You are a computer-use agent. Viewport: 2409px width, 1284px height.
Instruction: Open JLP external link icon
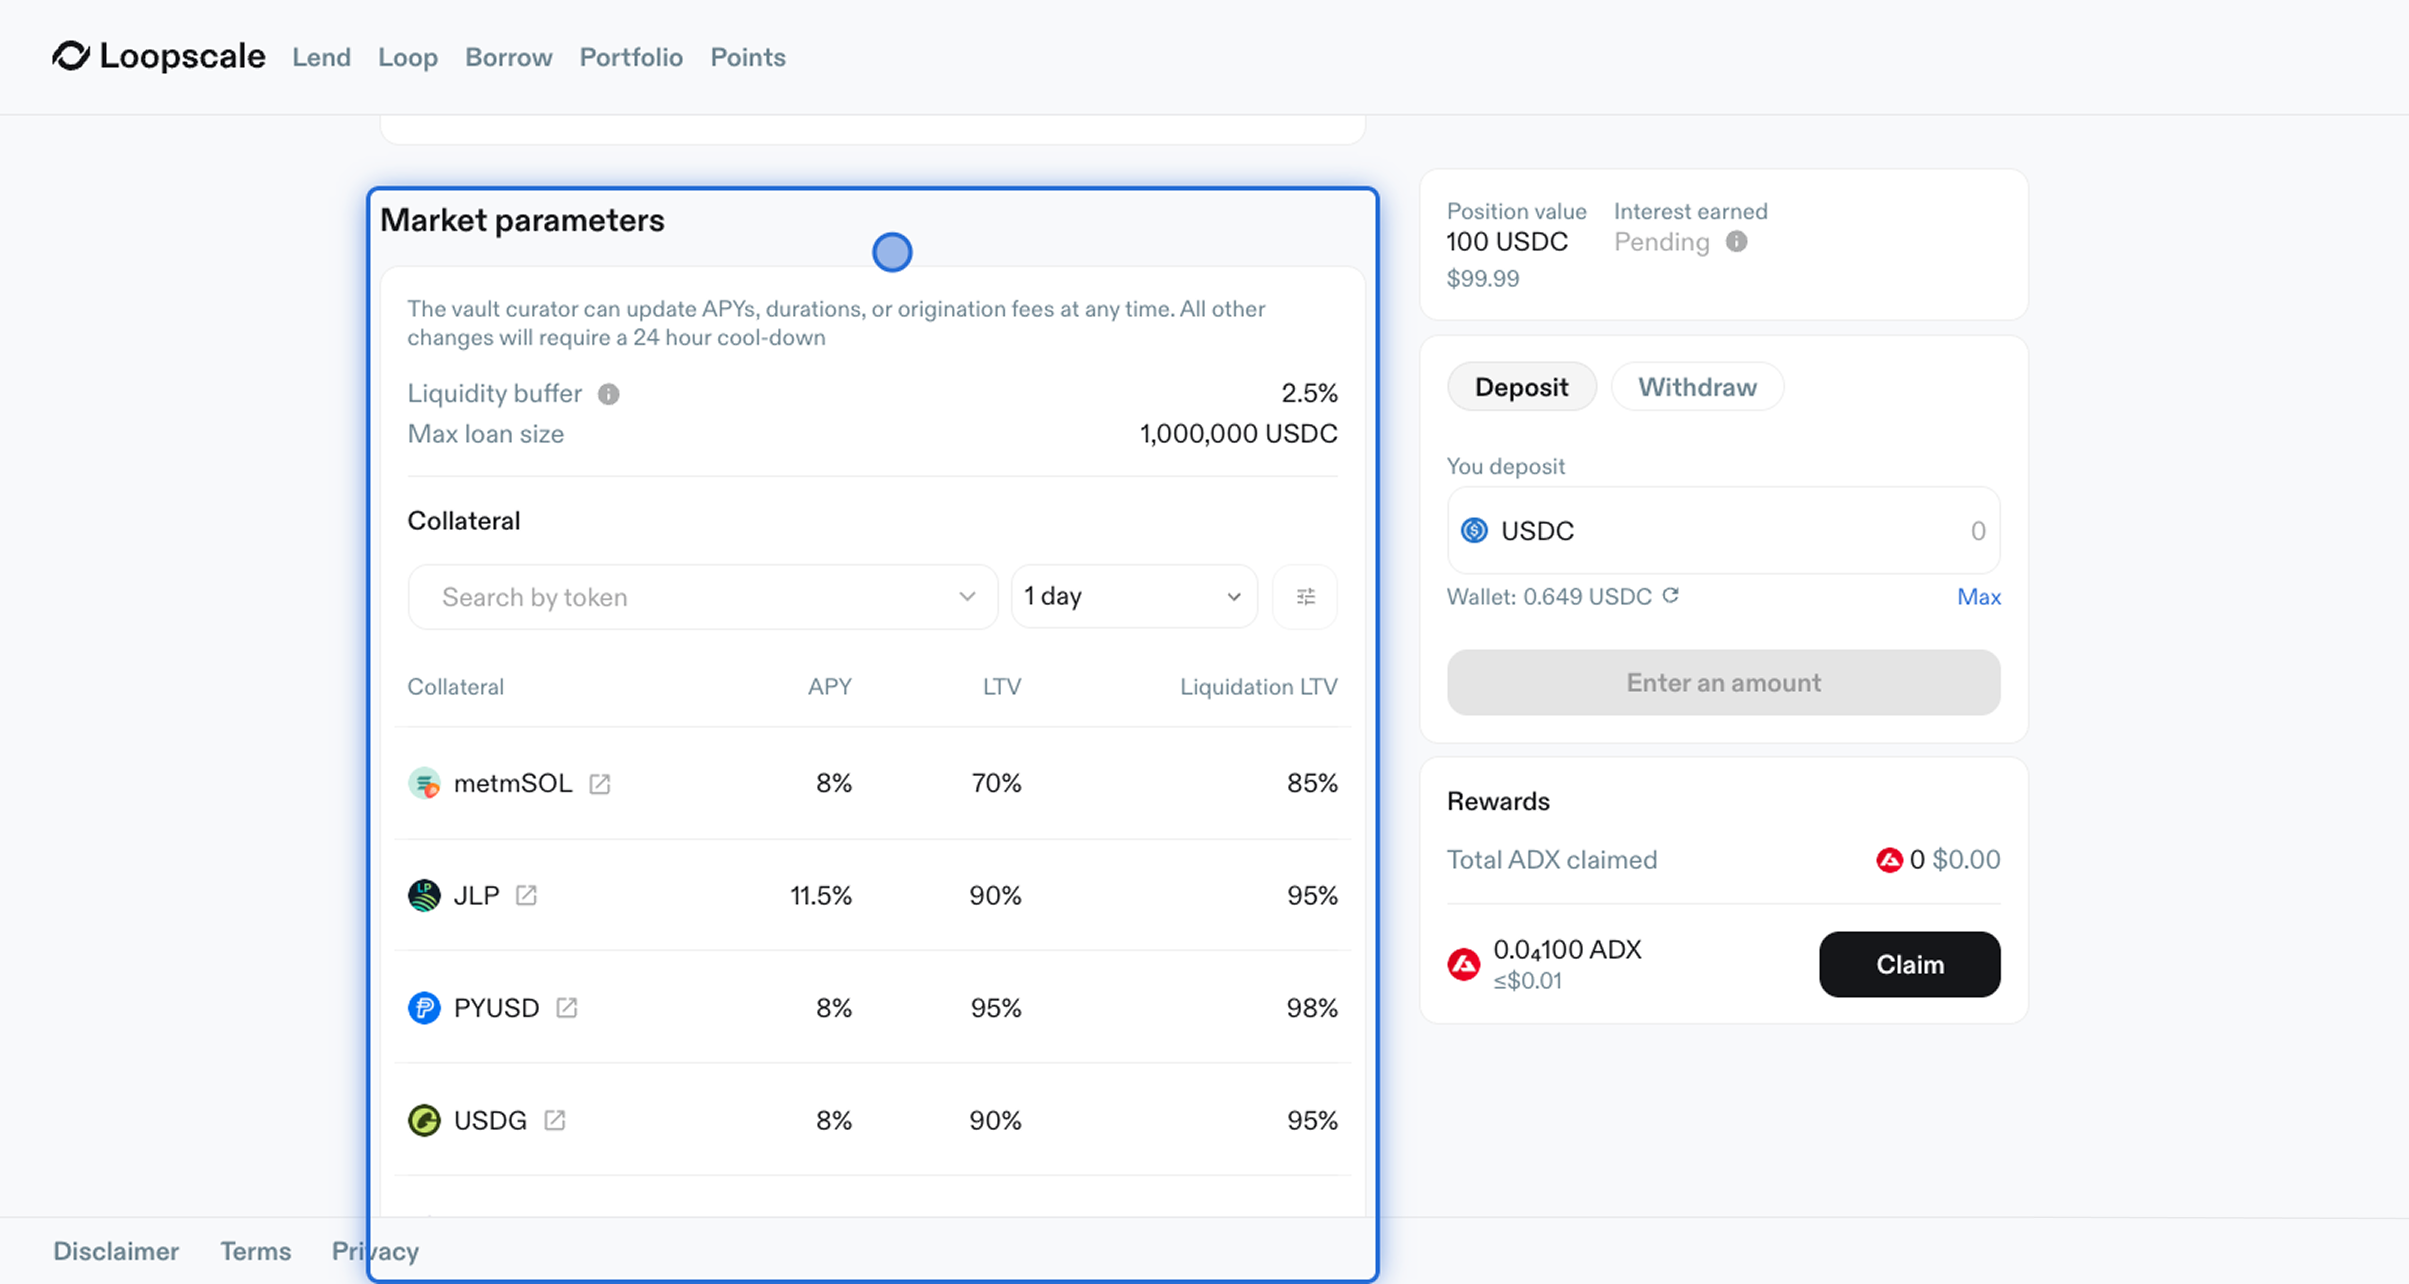tap(526, 896)
